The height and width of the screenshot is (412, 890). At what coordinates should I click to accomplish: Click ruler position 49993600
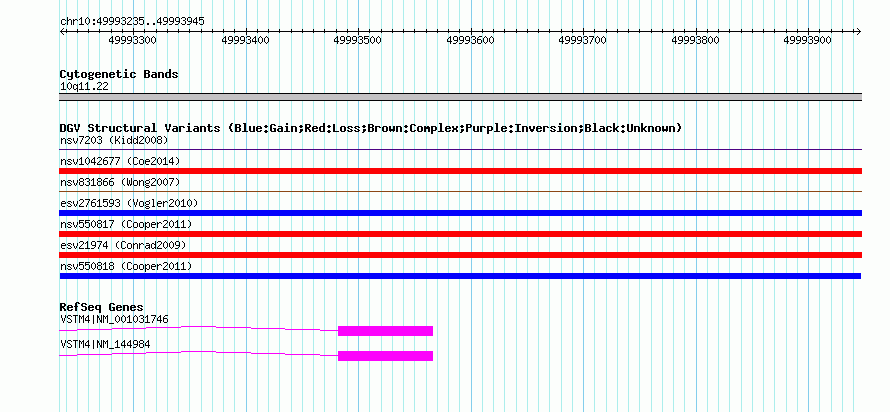(471, 40)
